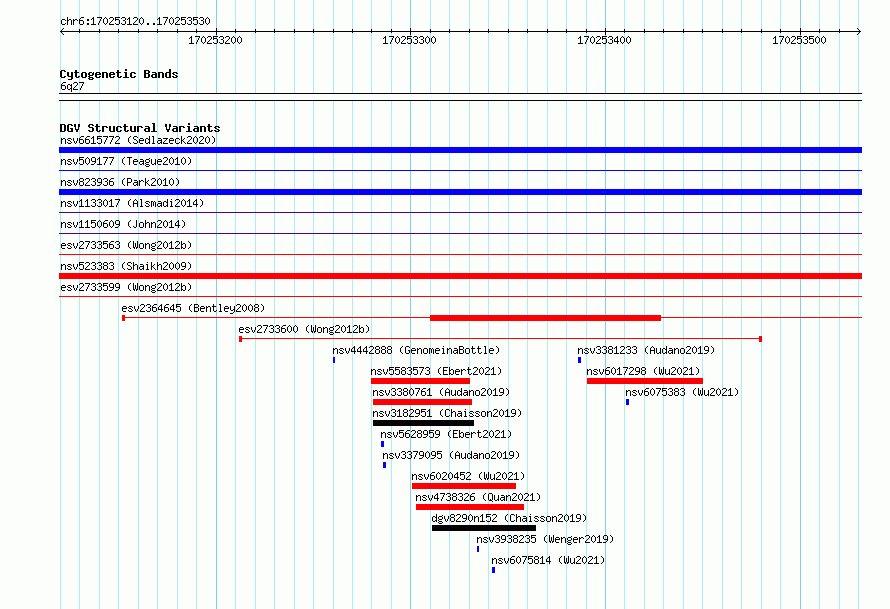Select nsv3379095 (Audano2019) label

point(451,455)
